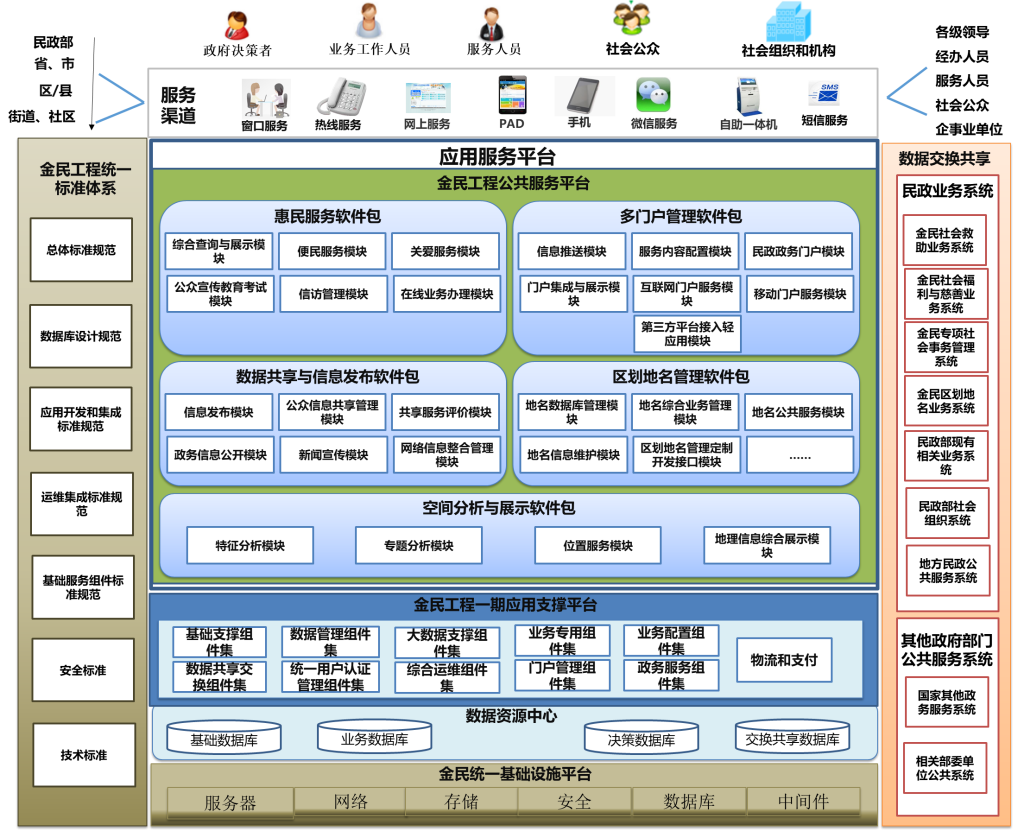The image size is (1024, 831).
Task: Select the 中间件 infrastructure cell
Action: pyautogui.click(x=803, y=801)
